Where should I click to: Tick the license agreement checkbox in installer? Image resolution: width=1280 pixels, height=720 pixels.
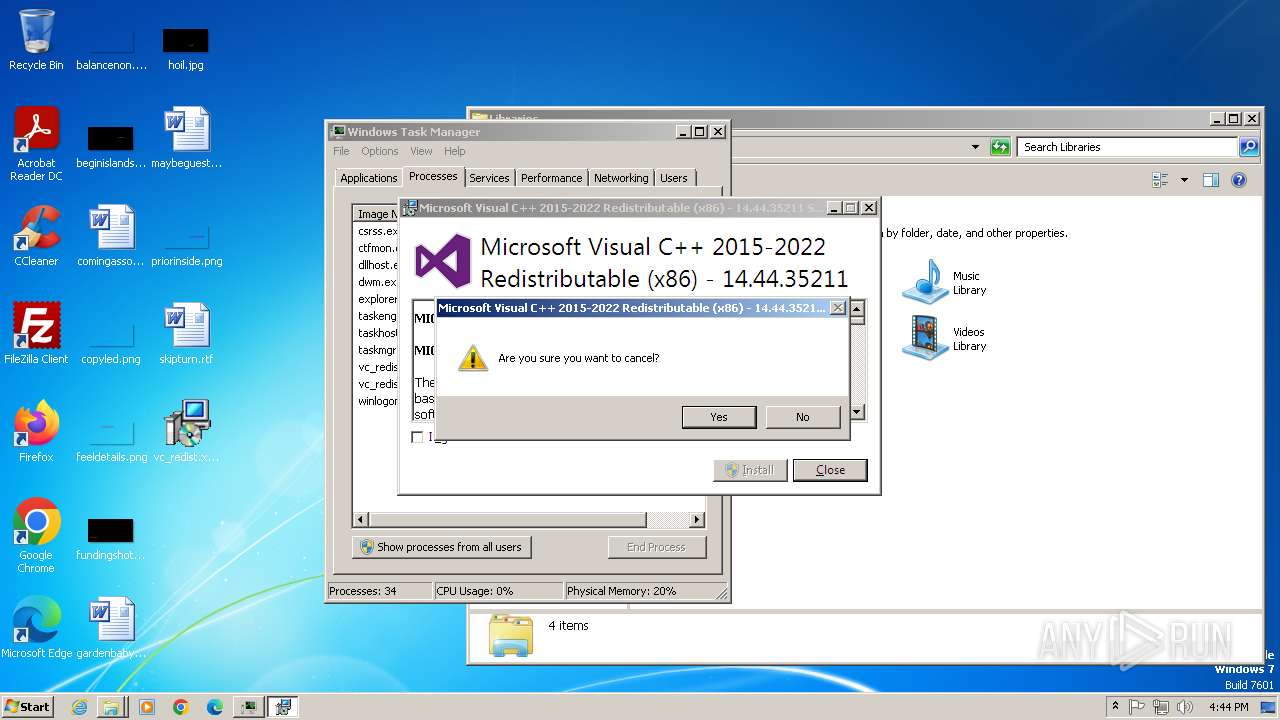point(417,437)
